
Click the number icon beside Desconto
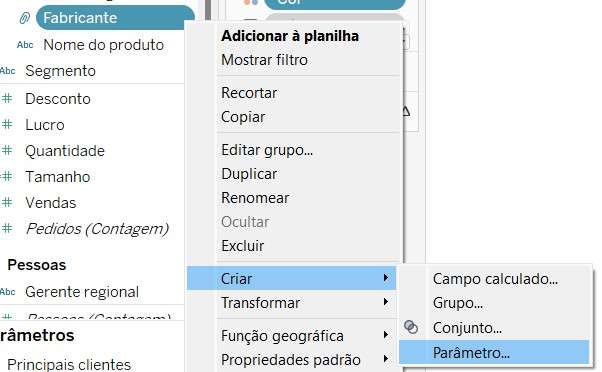click(7, 98)
